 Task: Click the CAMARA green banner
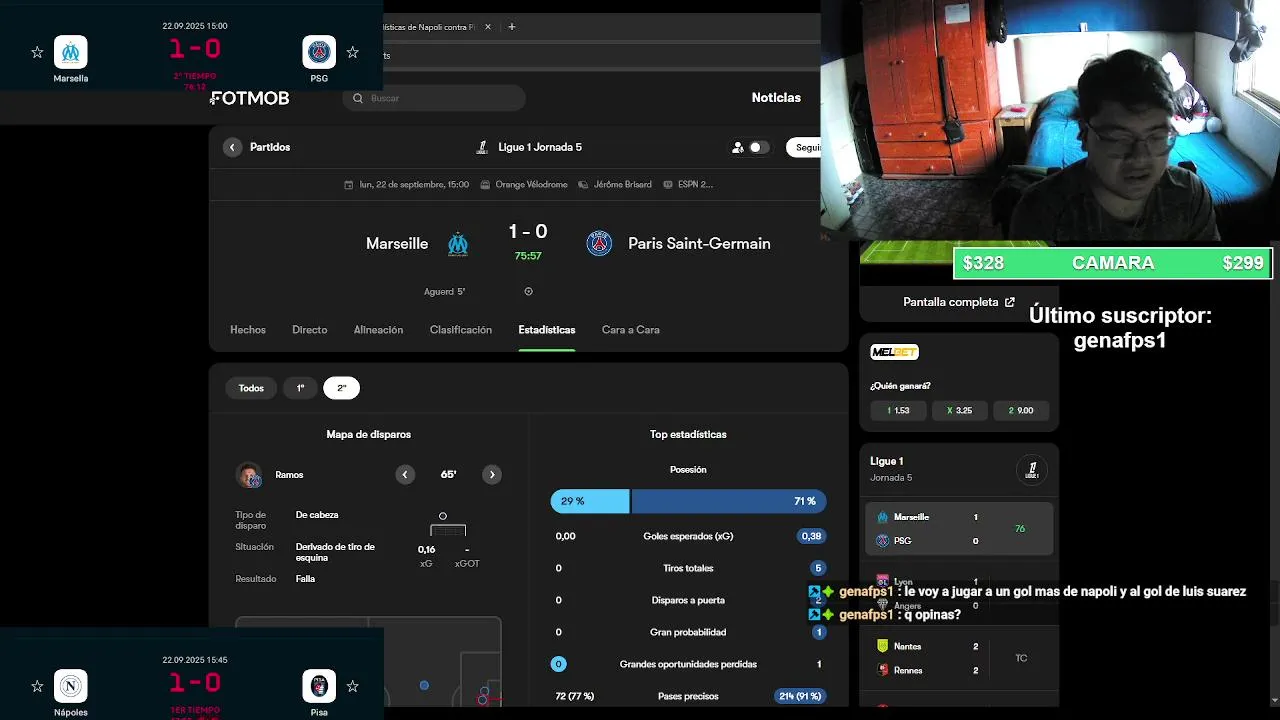coord(1112,263)
